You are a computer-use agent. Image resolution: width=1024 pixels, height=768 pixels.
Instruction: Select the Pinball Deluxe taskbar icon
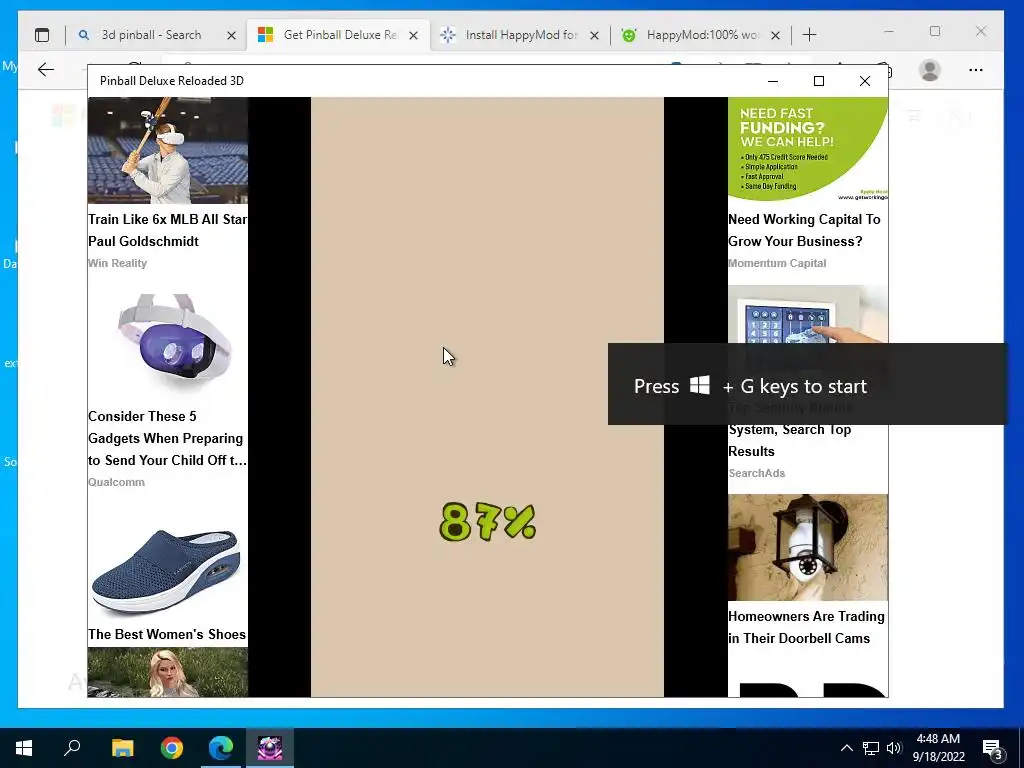[270, 748]
